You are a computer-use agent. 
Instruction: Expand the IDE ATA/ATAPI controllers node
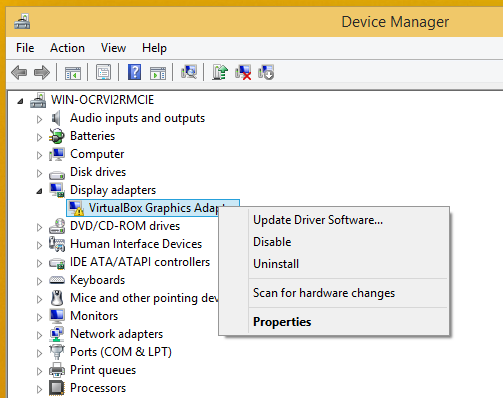click(39, 263)
